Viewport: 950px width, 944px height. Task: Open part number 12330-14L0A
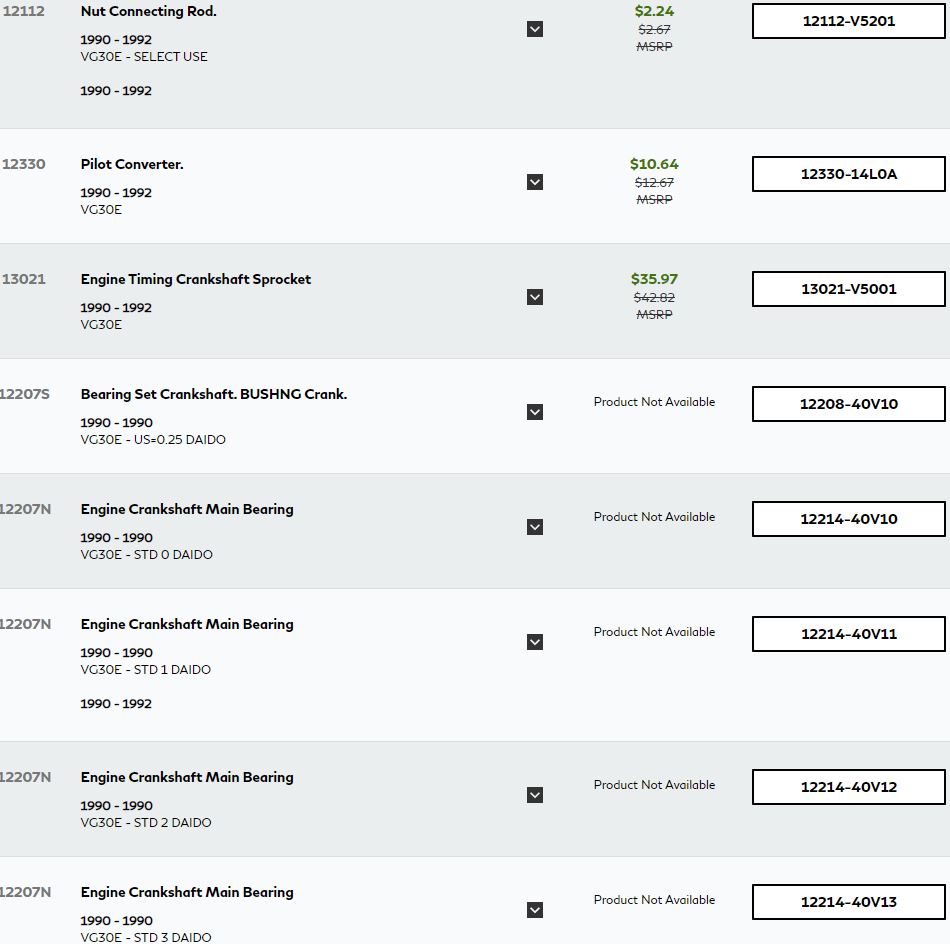(848, 174)
